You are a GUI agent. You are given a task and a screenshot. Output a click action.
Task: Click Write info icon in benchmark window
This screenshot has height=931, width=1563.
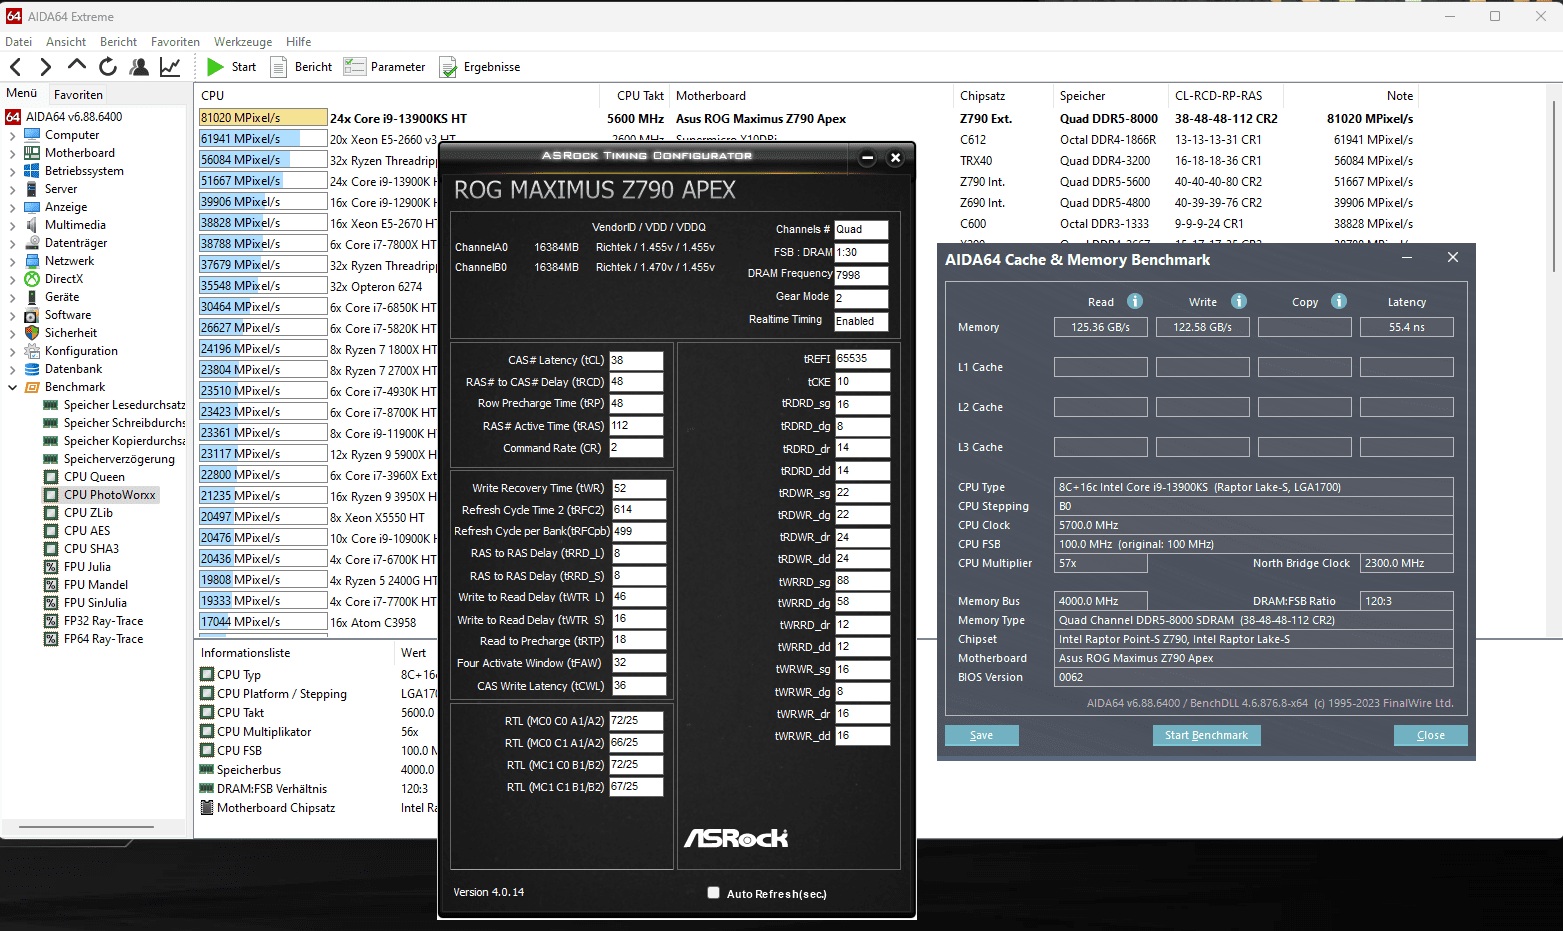click(x=1239, y=301)
